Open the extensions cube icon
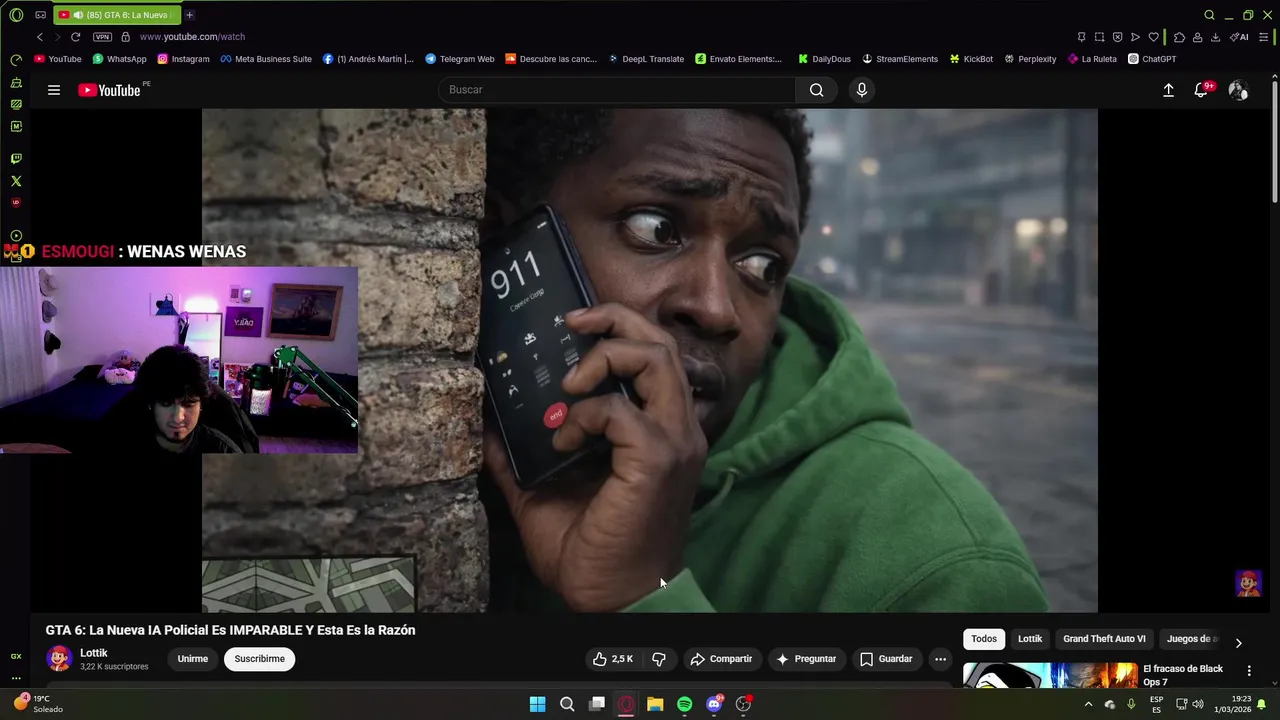This screenshot has height=720, width=1280. pyautogui.click(x=1179, y=37)
